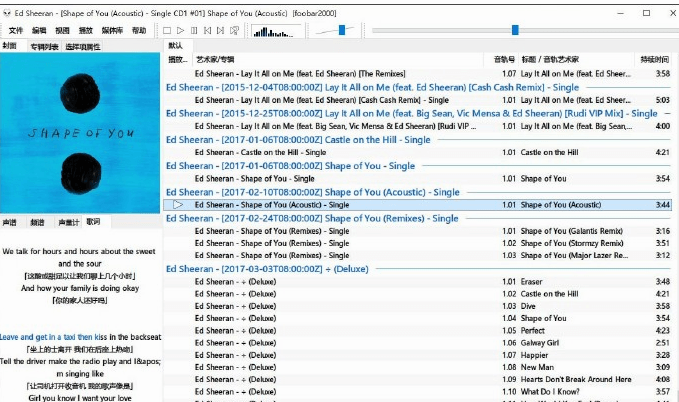The image size is (679, 402).
Task: Click the Shape of You album cover art
Action: (x=80, y=133)
